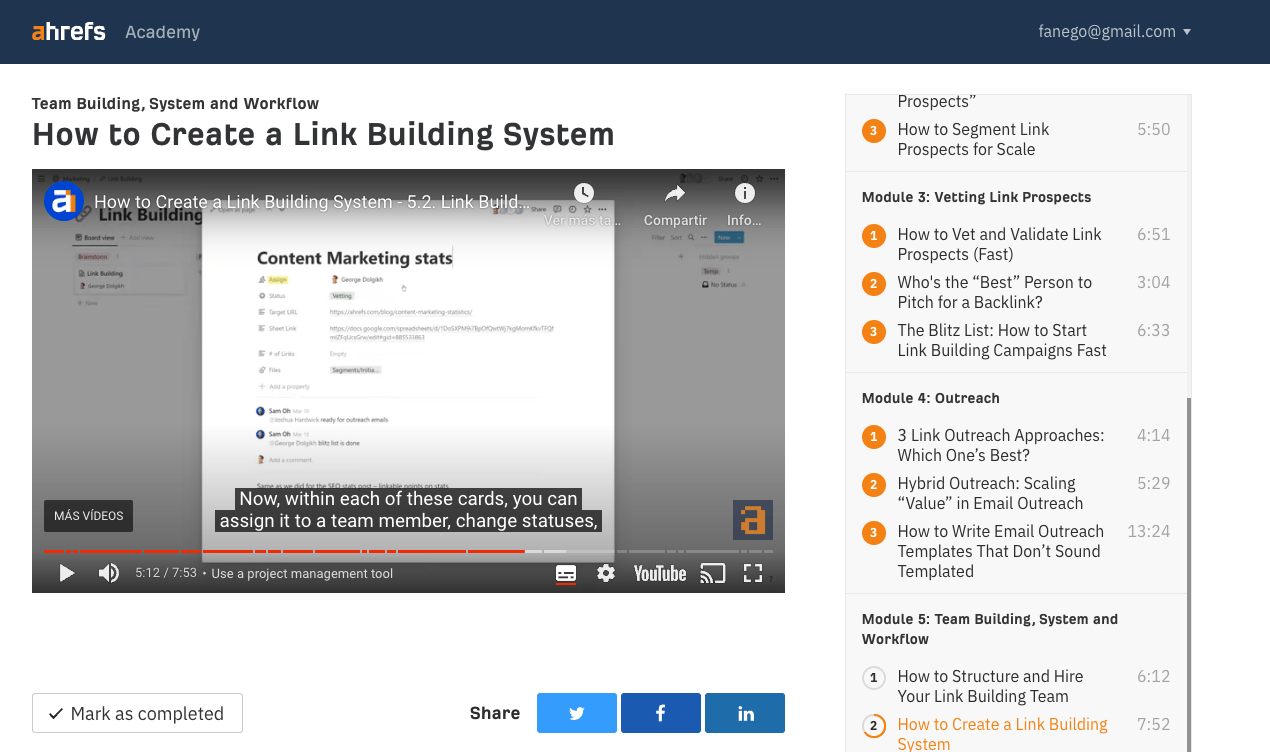
Task: Play the video in the player
Action: pyautogui.click(x=66, y=572)
